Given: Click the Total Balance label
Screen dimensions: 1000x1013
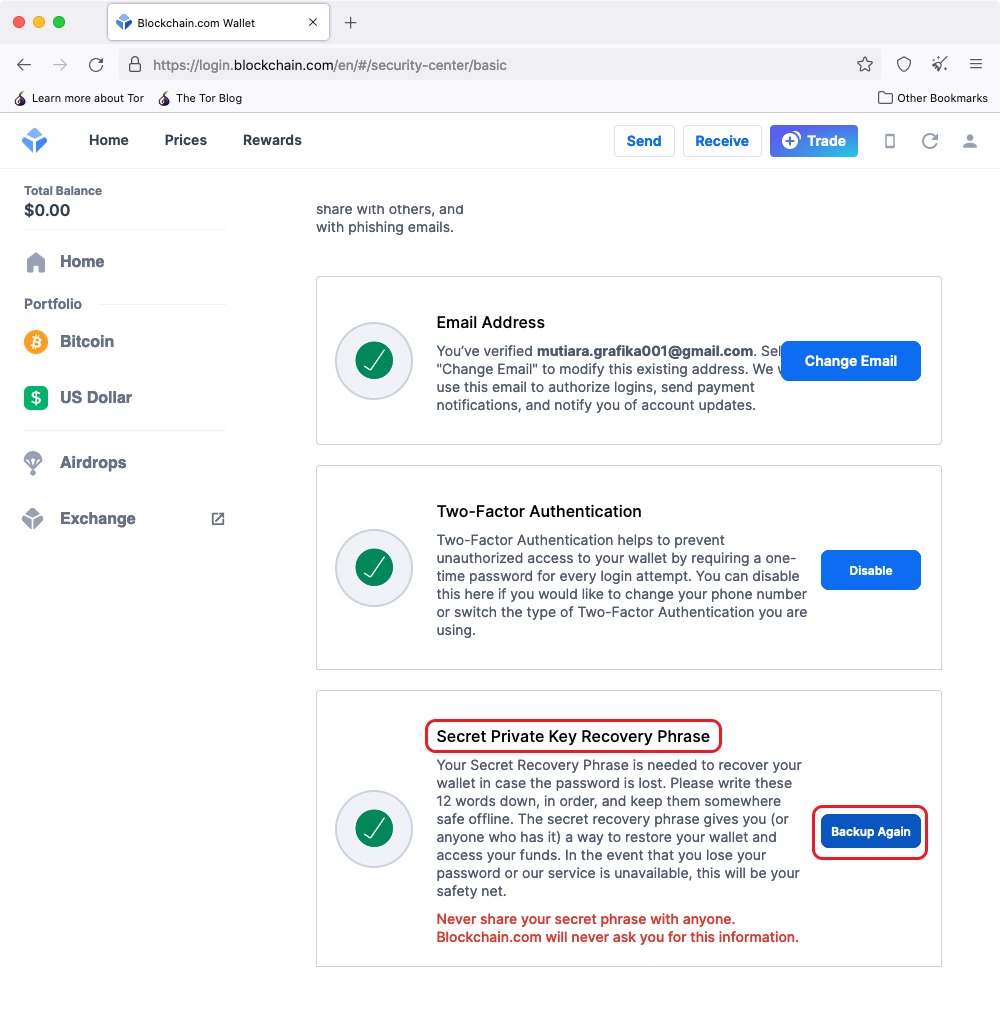Looking at the screenshot, I should click(x=63, y=191).
